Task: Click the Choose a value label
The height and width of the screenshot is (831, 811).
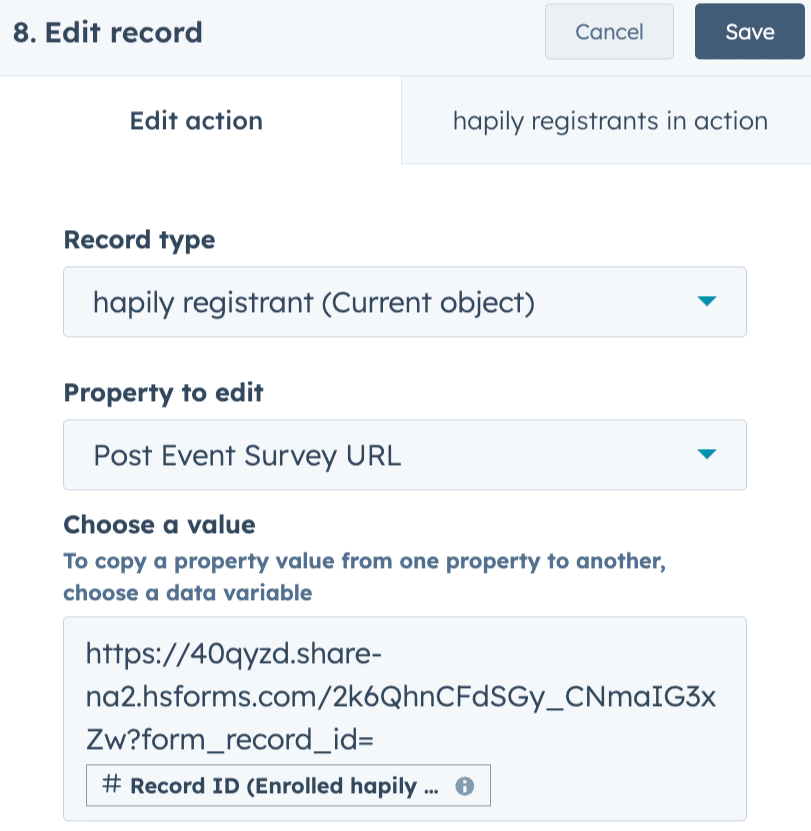Action: tap(159, 525)
